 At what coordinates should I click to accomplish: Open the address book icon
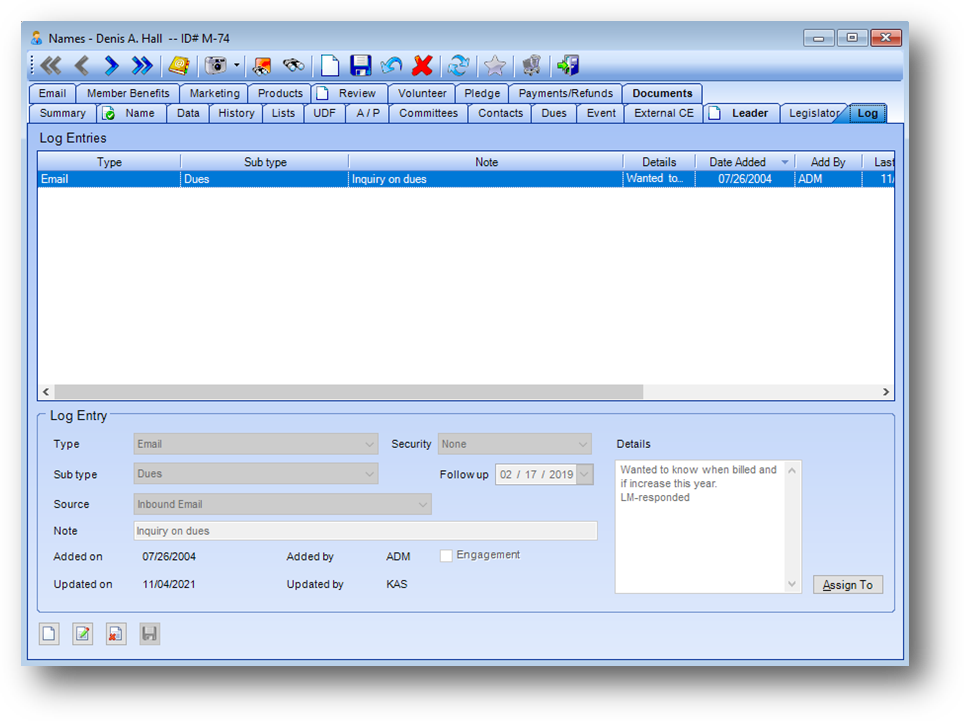(x=179, y=65)
